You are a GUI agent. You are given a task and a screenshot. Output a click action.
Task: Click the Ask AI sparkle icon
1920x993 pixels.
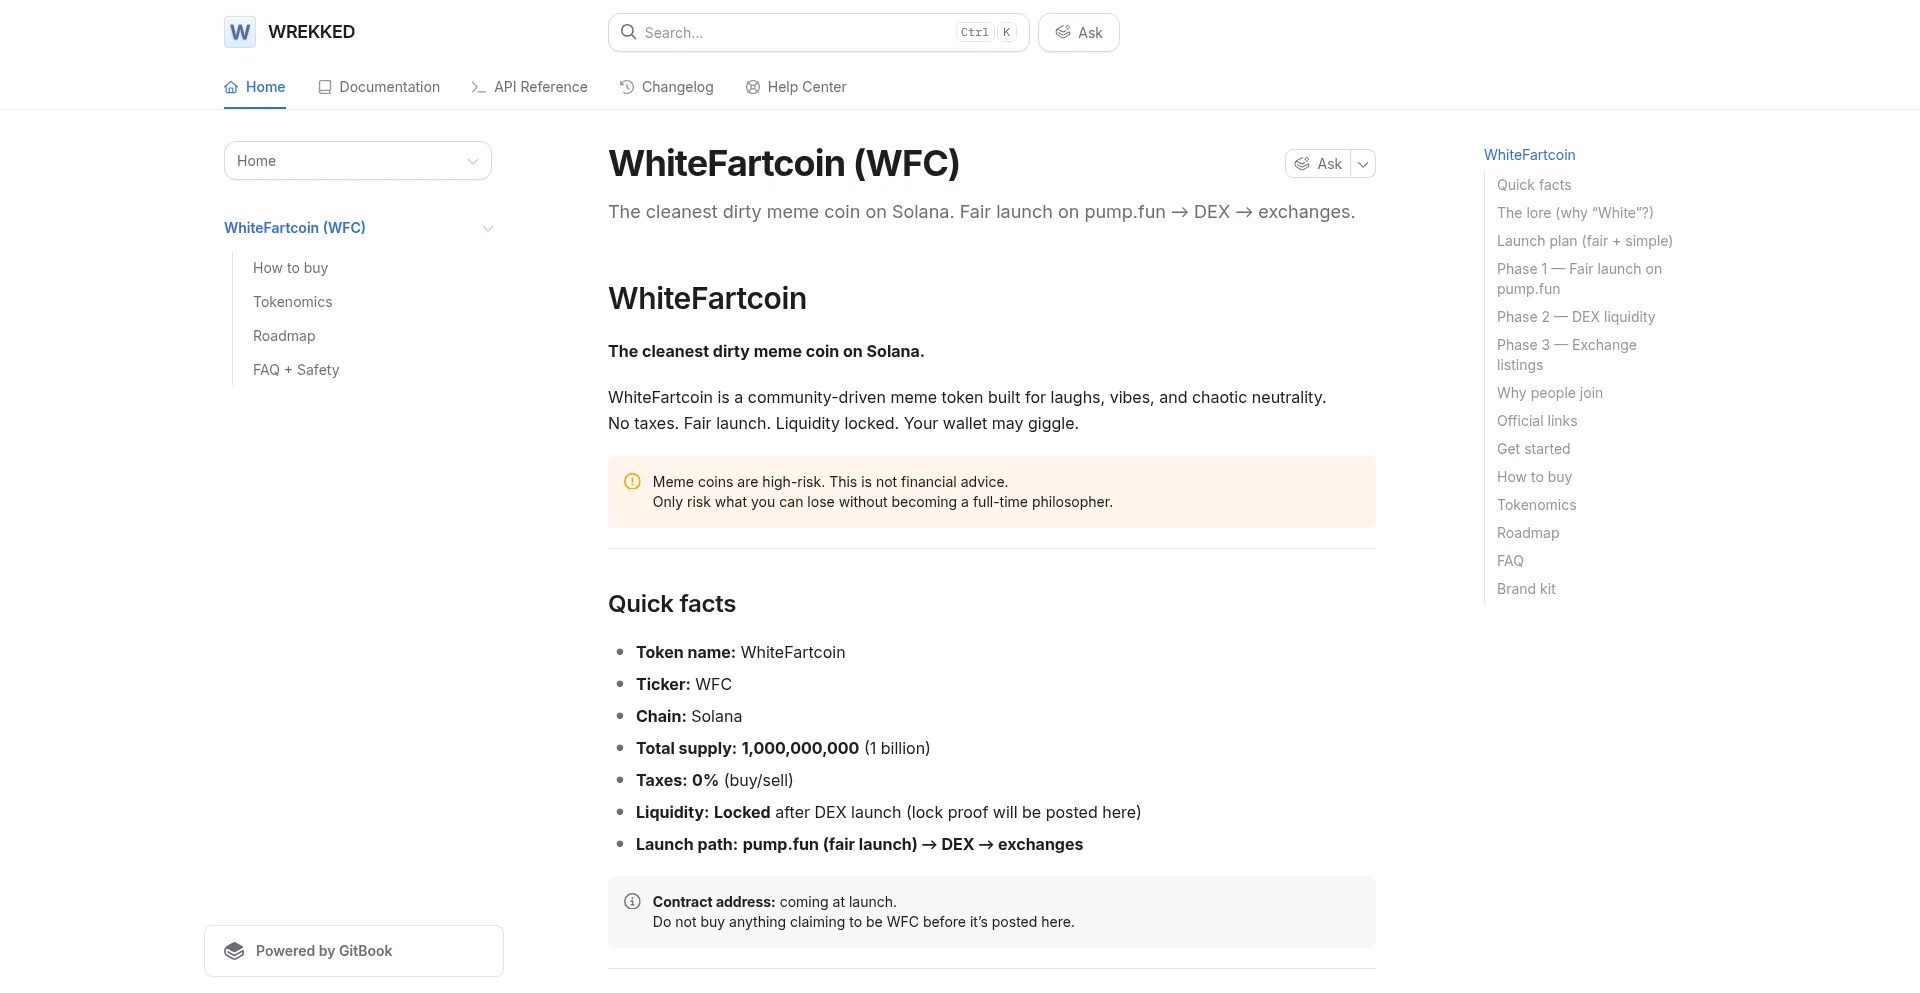[1063, 32]
